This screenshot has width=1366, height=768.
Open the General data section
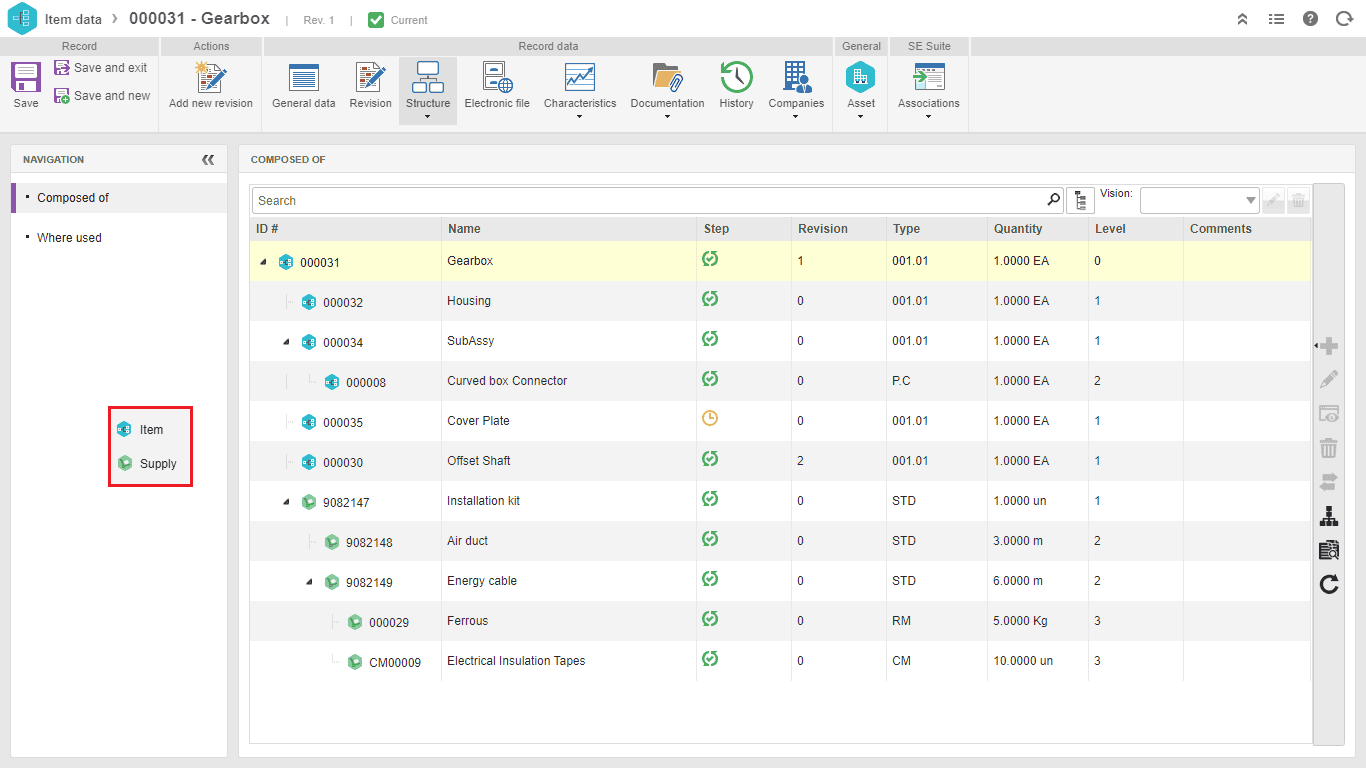304,85
